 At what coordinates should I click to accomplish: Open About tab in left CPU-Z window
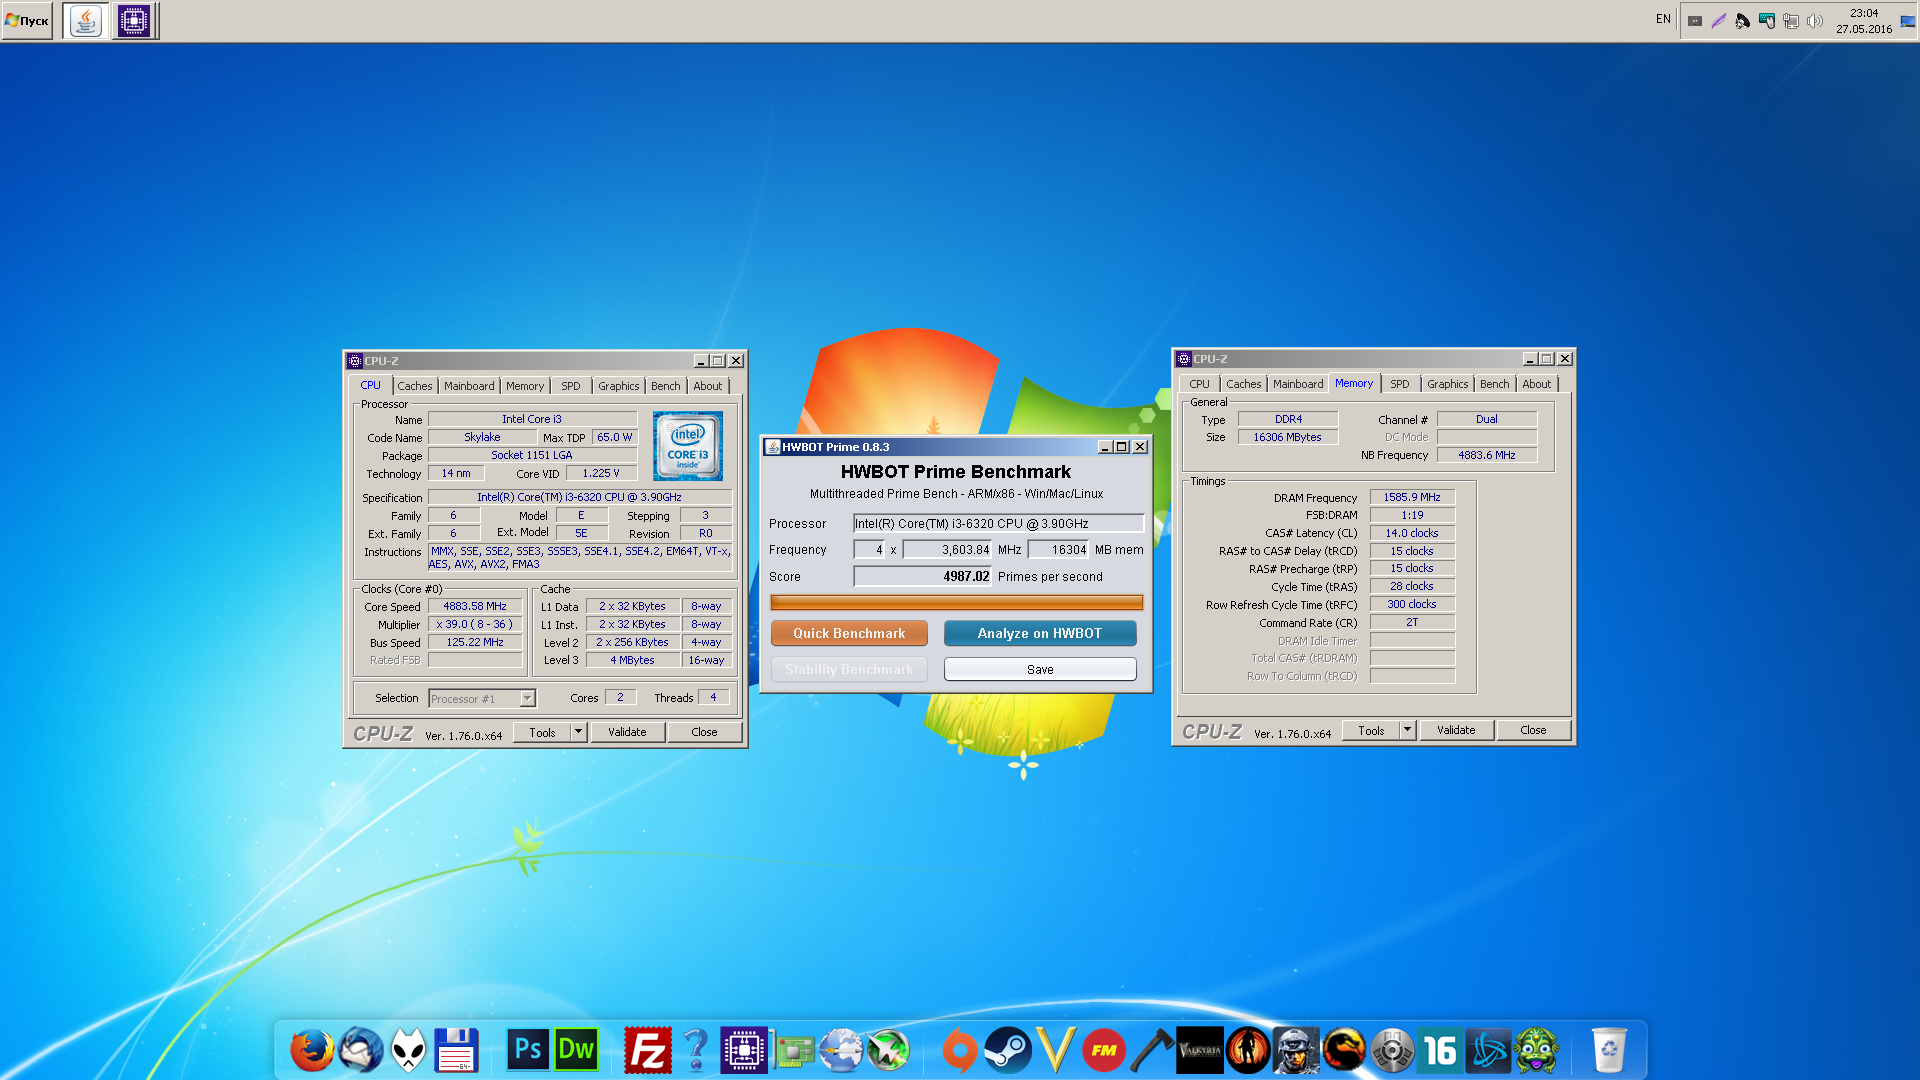click(707, 386)
